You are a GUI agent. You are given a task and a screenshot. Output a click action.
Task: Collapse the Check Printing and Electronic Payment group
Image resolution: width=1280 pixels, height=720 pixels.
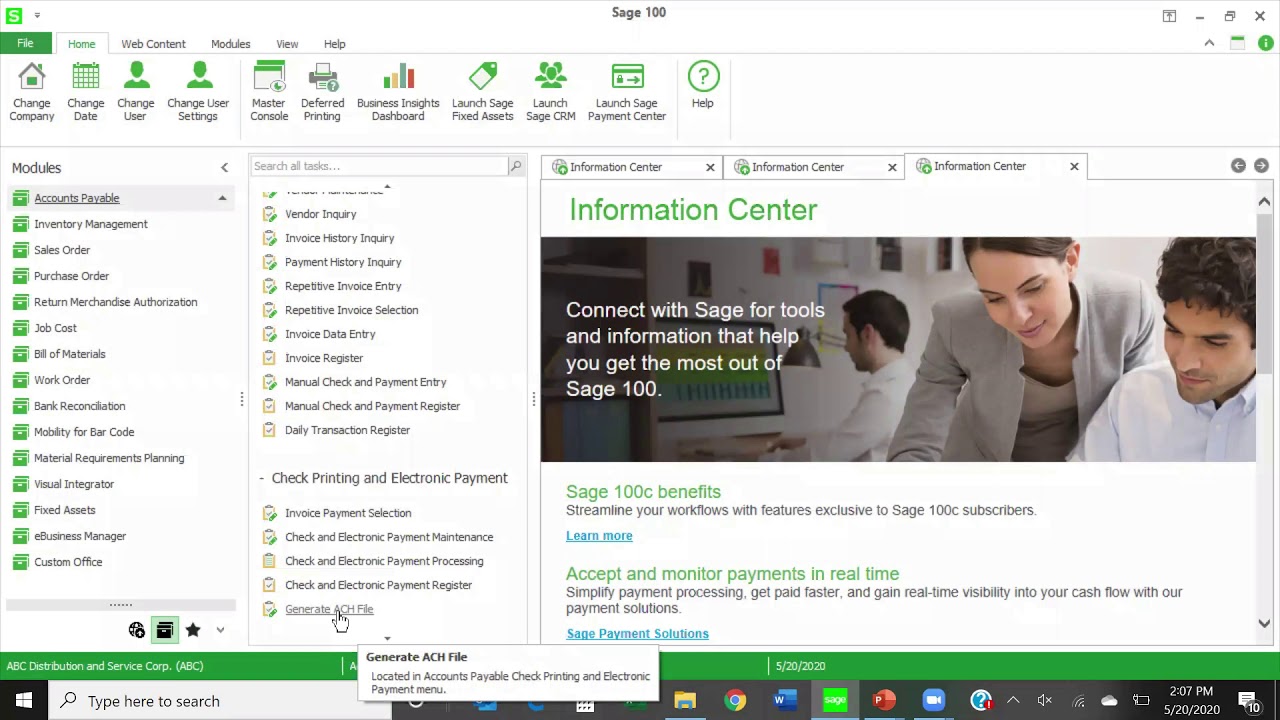[262, 478]
